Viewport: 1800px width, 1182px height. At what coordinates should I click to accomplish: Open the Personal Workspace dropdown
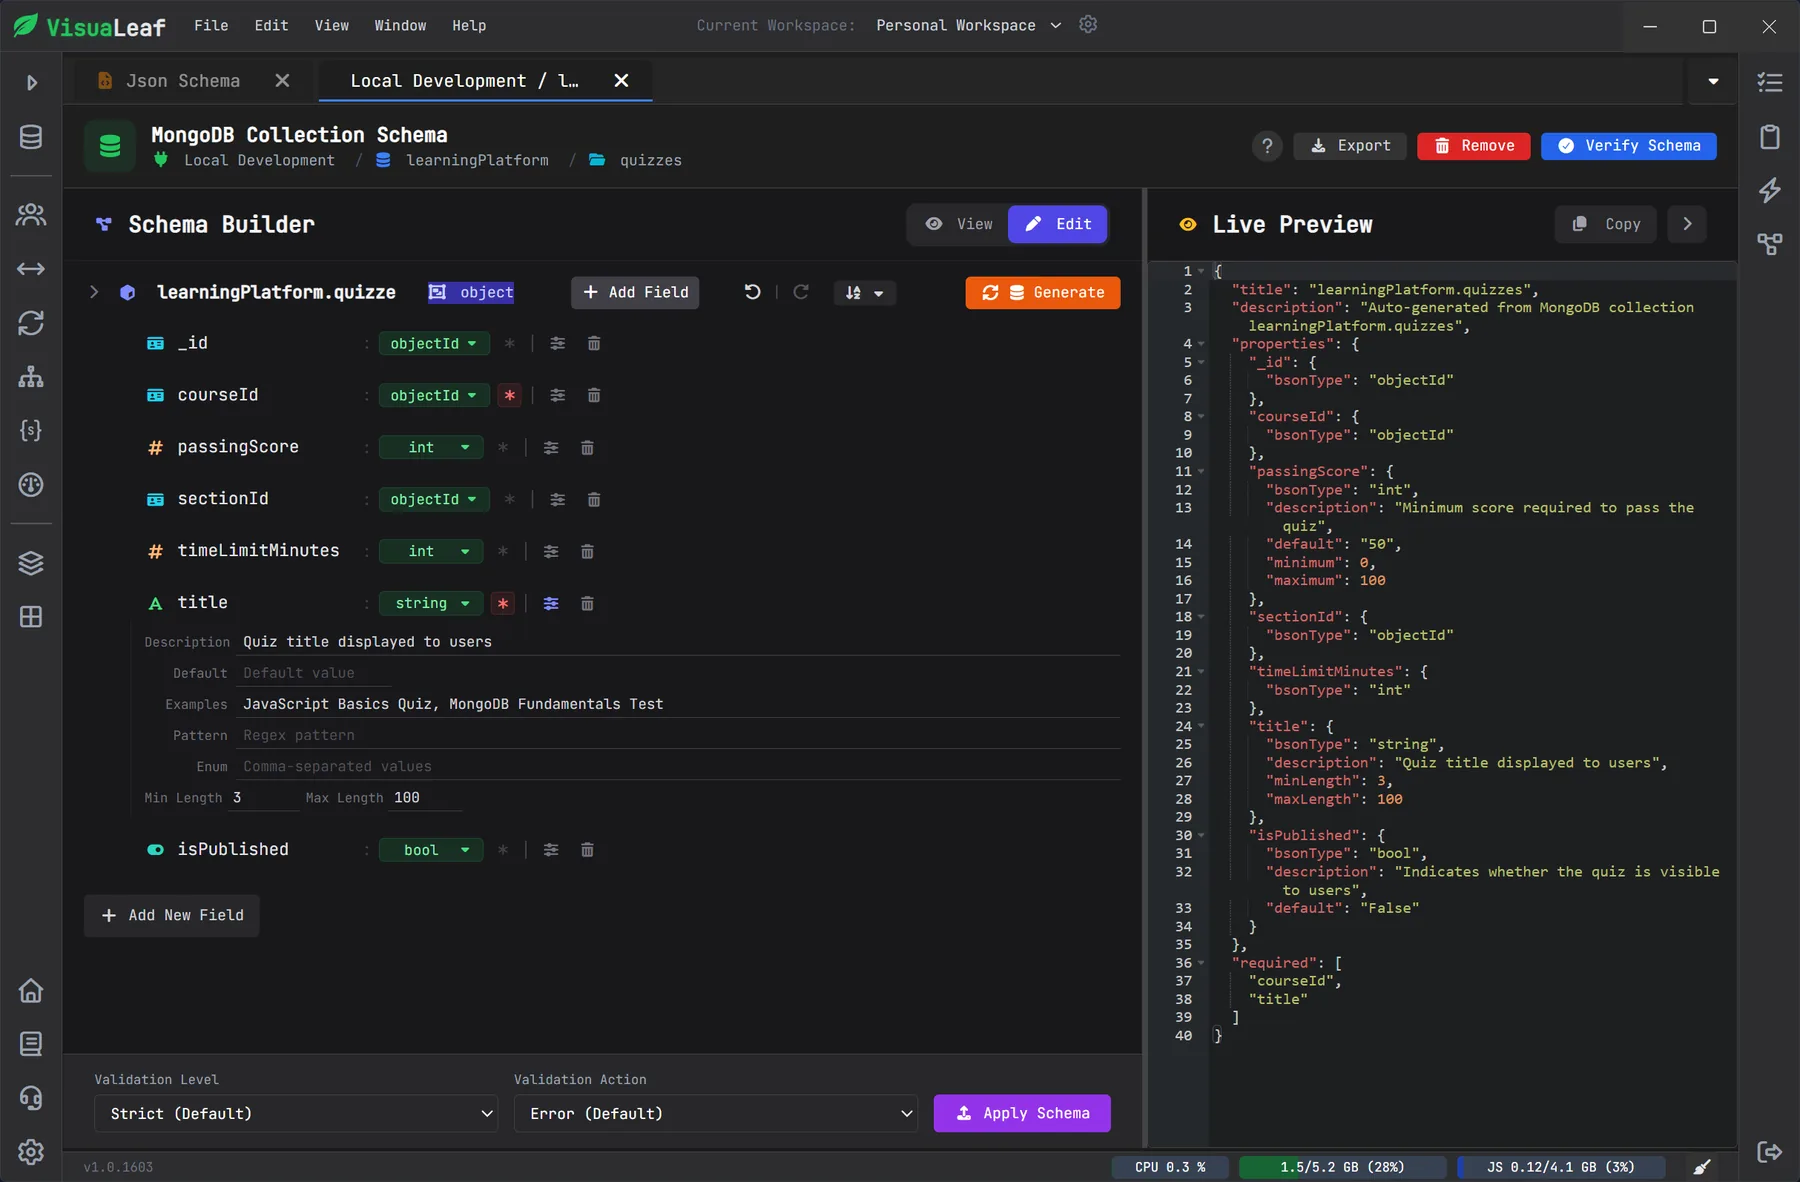coord(968,25)
